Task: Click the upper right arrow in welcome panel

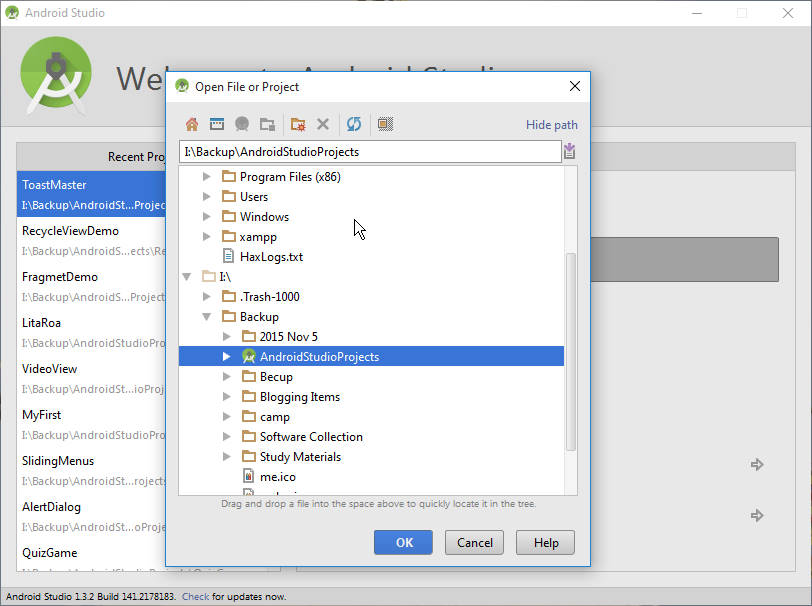Action: coord(757,465)
